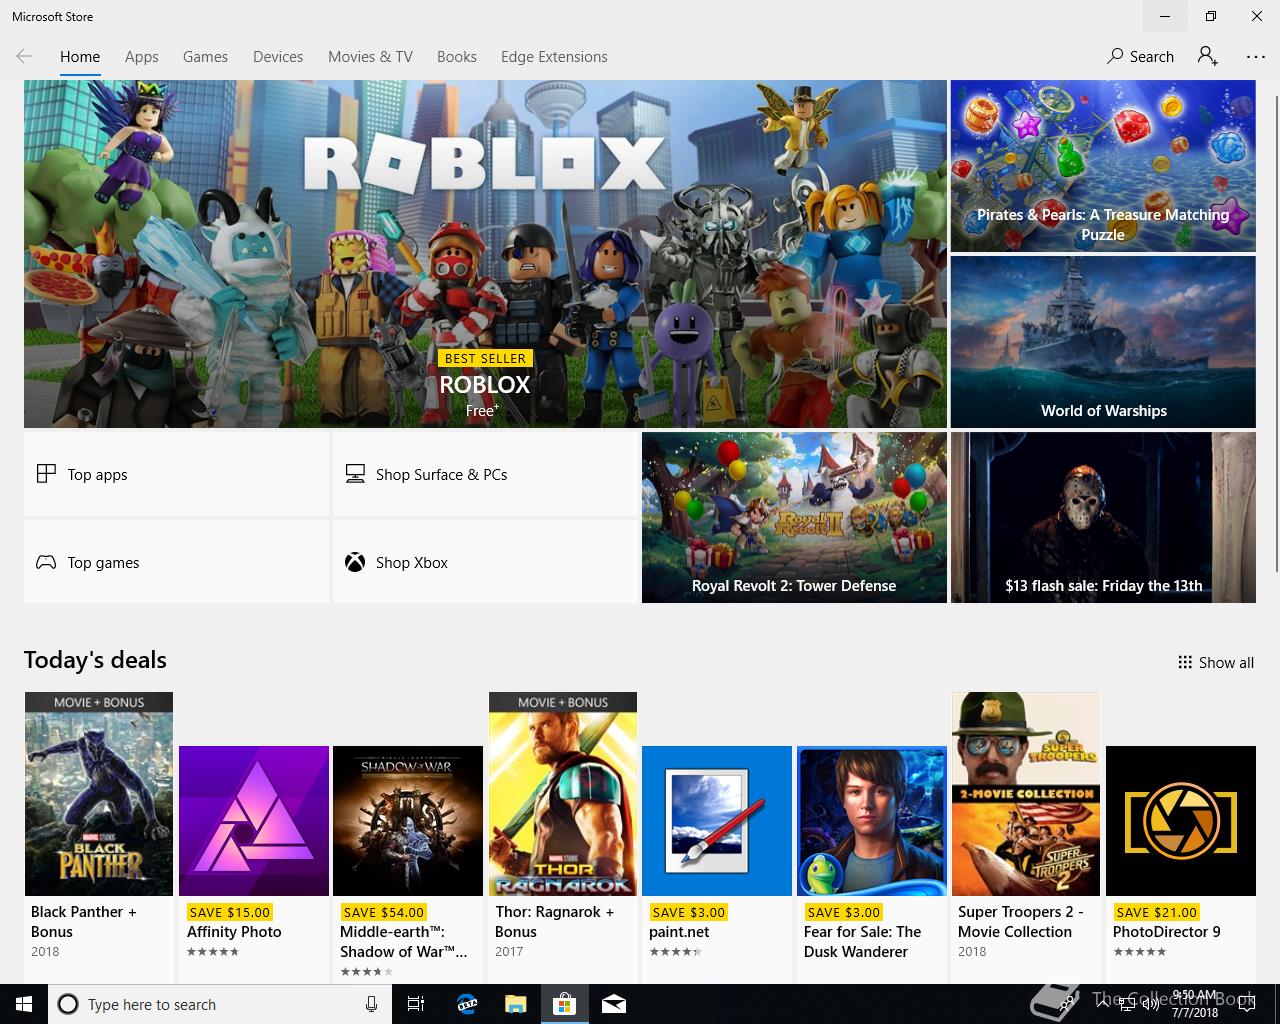The height and width of the screenshot is (1024, 1280).
Task: Select the Microsoft Store taskbar icon
Action: tap(565, 1004)
